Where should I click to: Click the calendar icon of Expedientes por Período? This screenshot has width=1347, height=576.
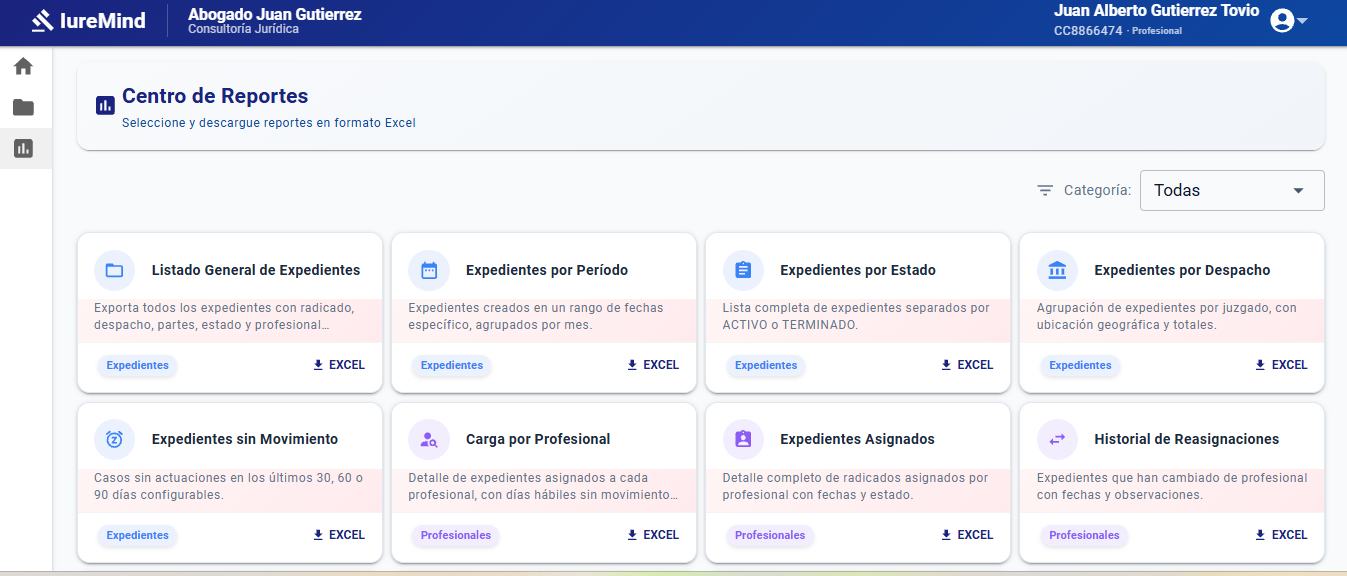point(429,270)
